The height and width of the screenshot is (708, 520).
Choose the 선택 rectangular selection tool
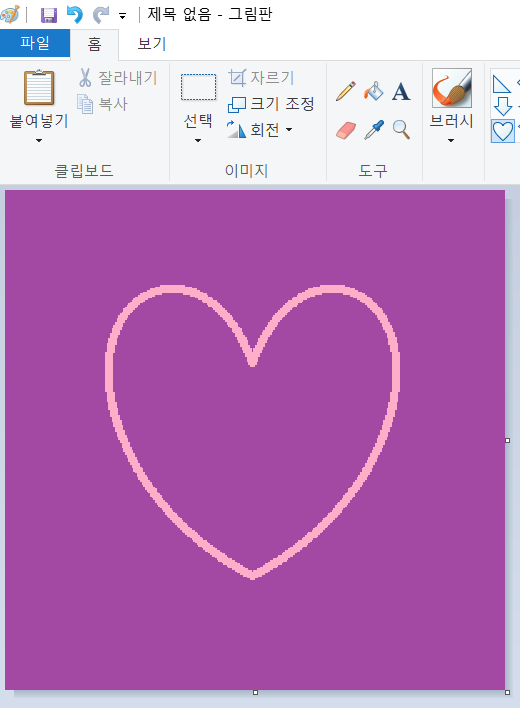pos(199,87)
